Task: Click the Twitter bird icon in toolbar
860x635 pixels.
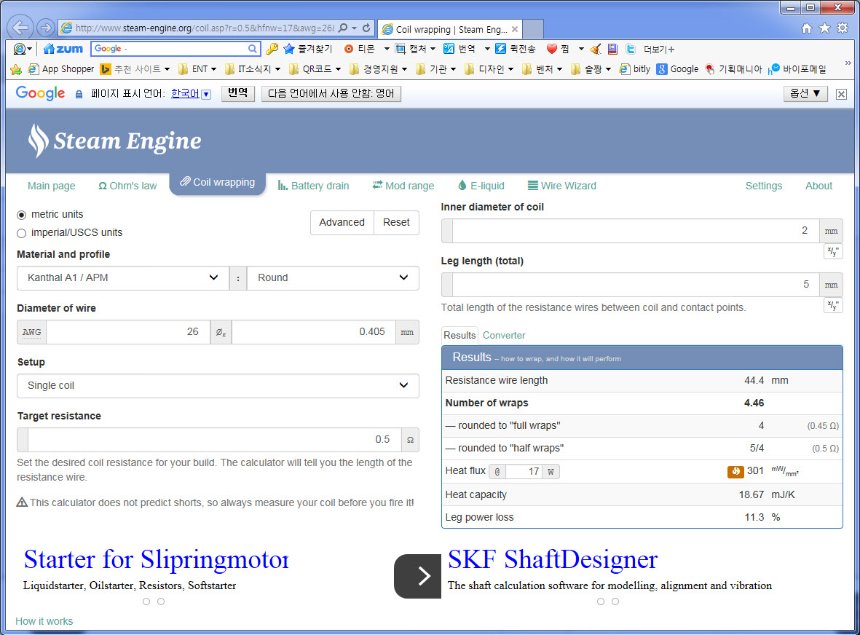Action: 631,49
